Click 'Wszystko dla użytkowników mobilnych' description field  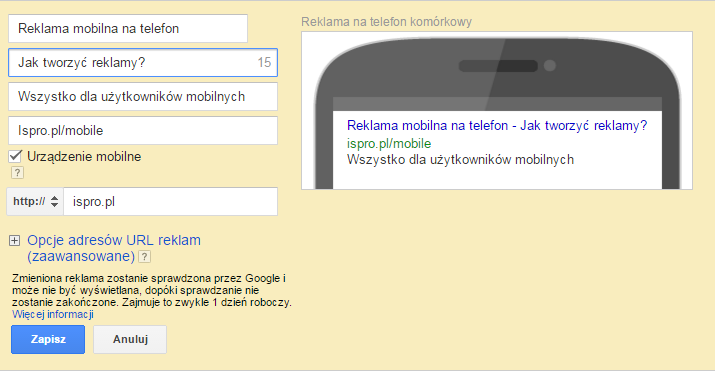pyautogui.click(x=143, y=97)
